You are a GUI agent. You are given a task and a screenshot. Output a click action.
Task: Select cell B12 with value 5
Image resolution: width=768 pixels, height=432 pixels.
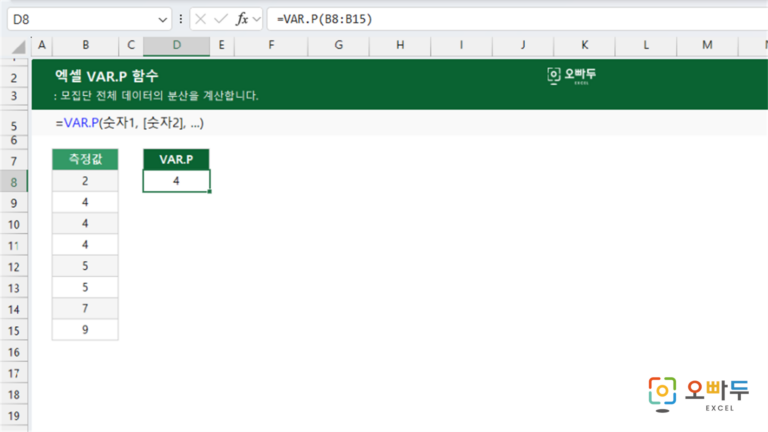[85, 265]
